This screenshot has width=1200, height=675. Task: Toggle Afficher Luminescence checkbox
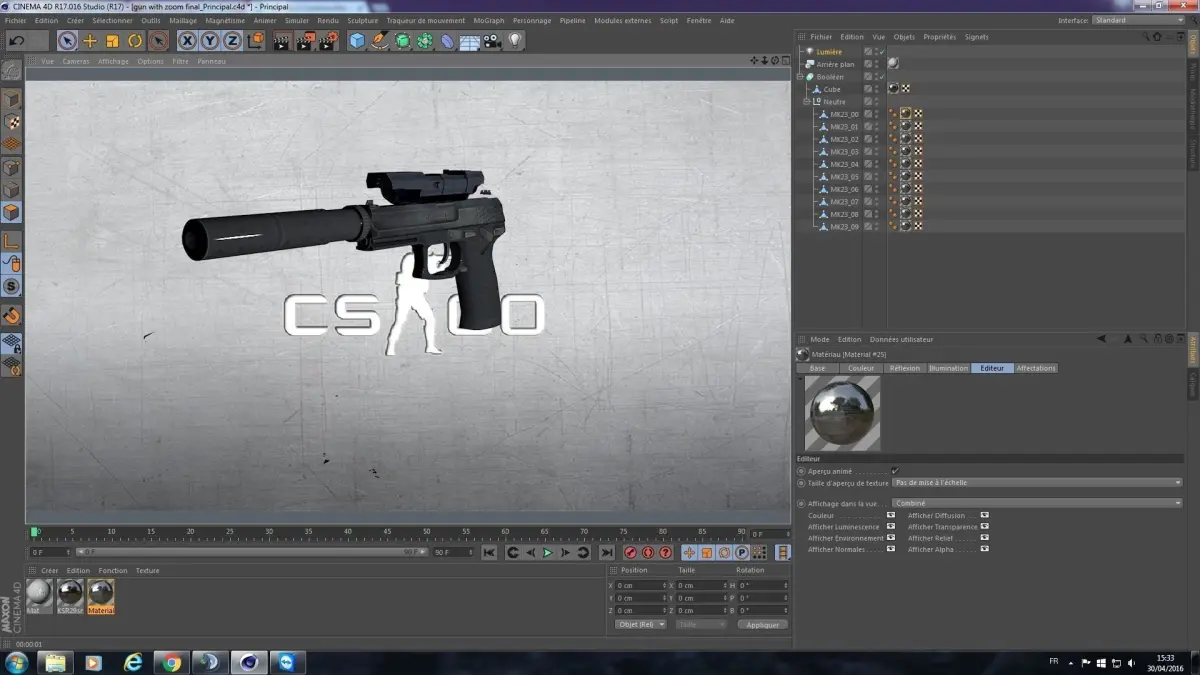891,526
